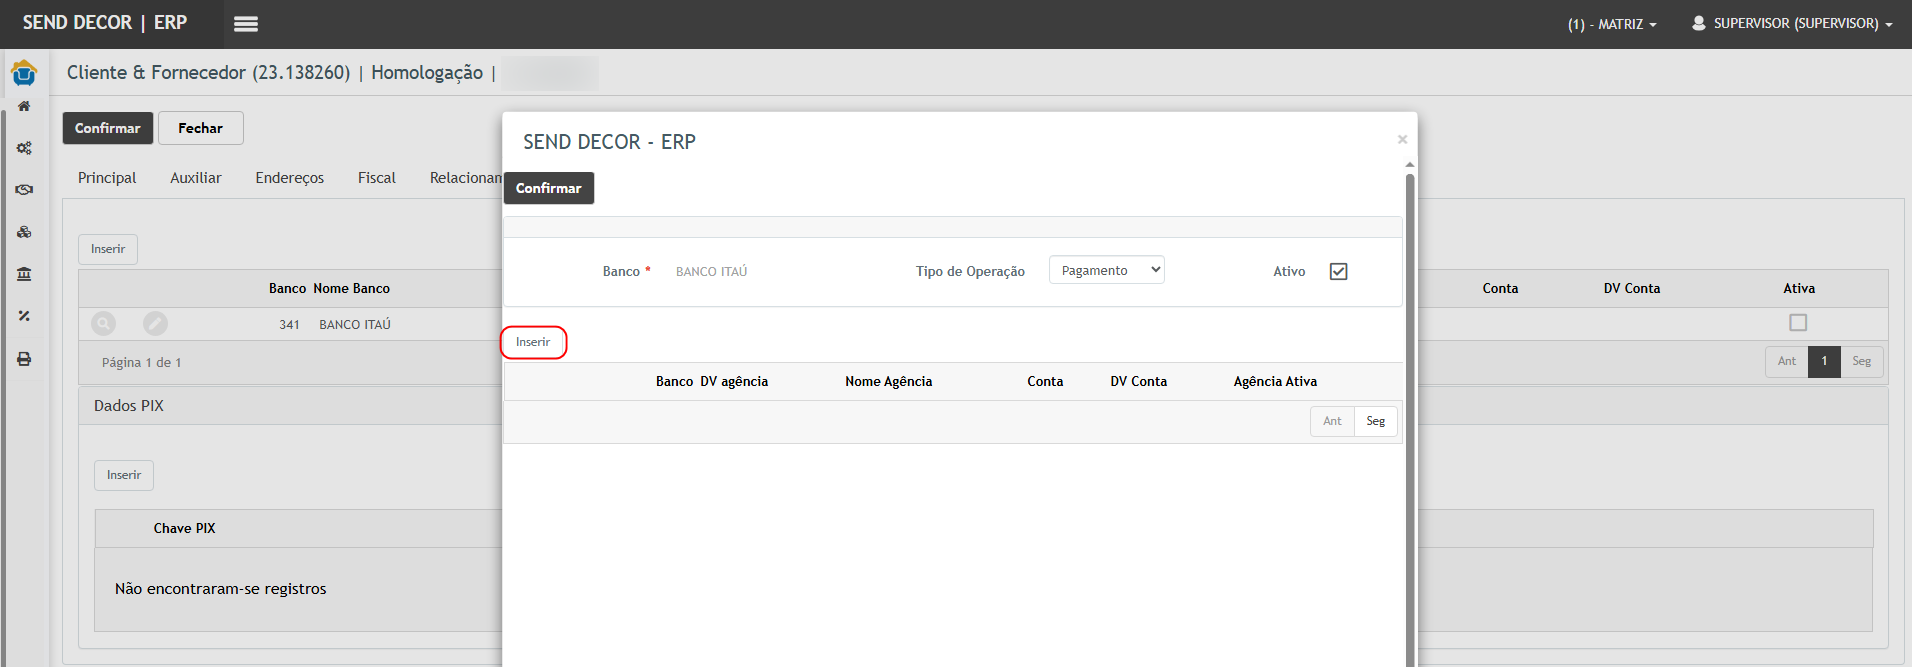
Task: Click Inserir under Dados PIX
Action: pyautogui.click(x=124, y=475)
